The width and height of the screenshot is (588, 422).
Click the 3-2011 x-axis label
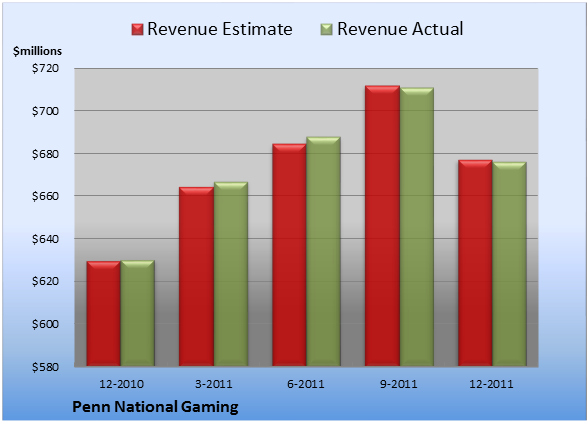pyautogui.click(x=214, y=384)
